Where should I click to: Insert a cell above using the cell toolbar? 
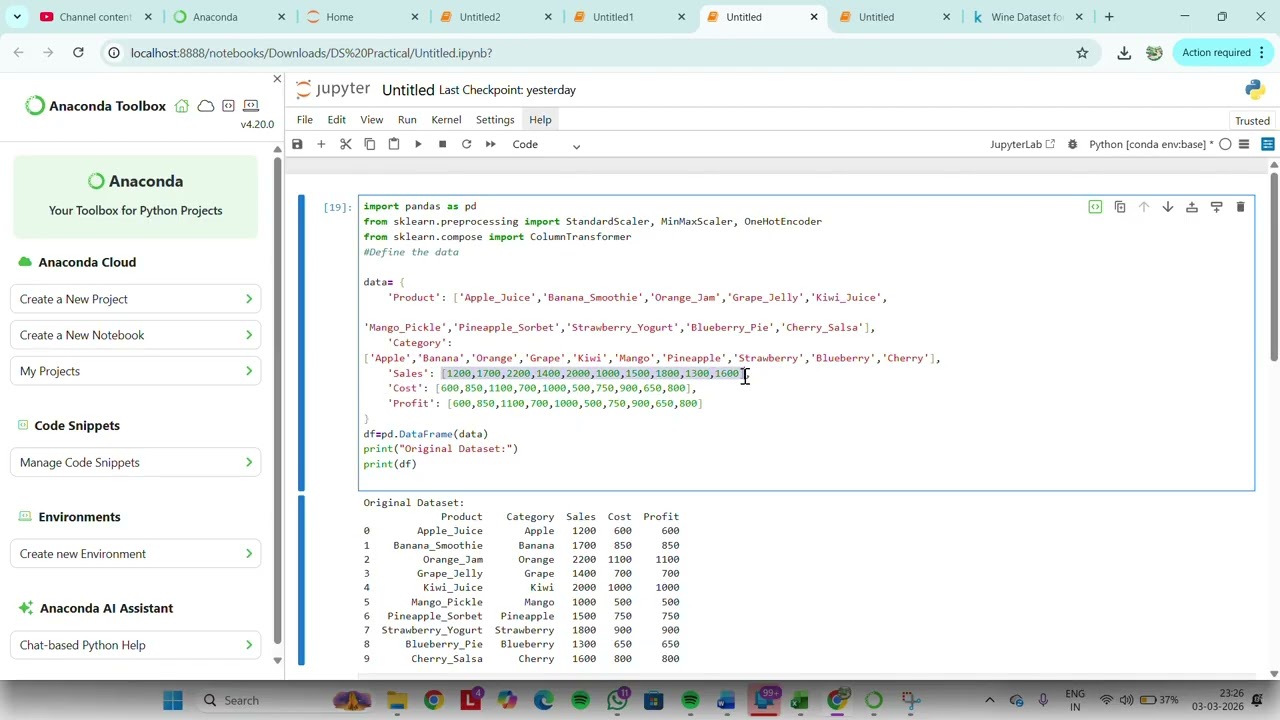[1192, 207]
